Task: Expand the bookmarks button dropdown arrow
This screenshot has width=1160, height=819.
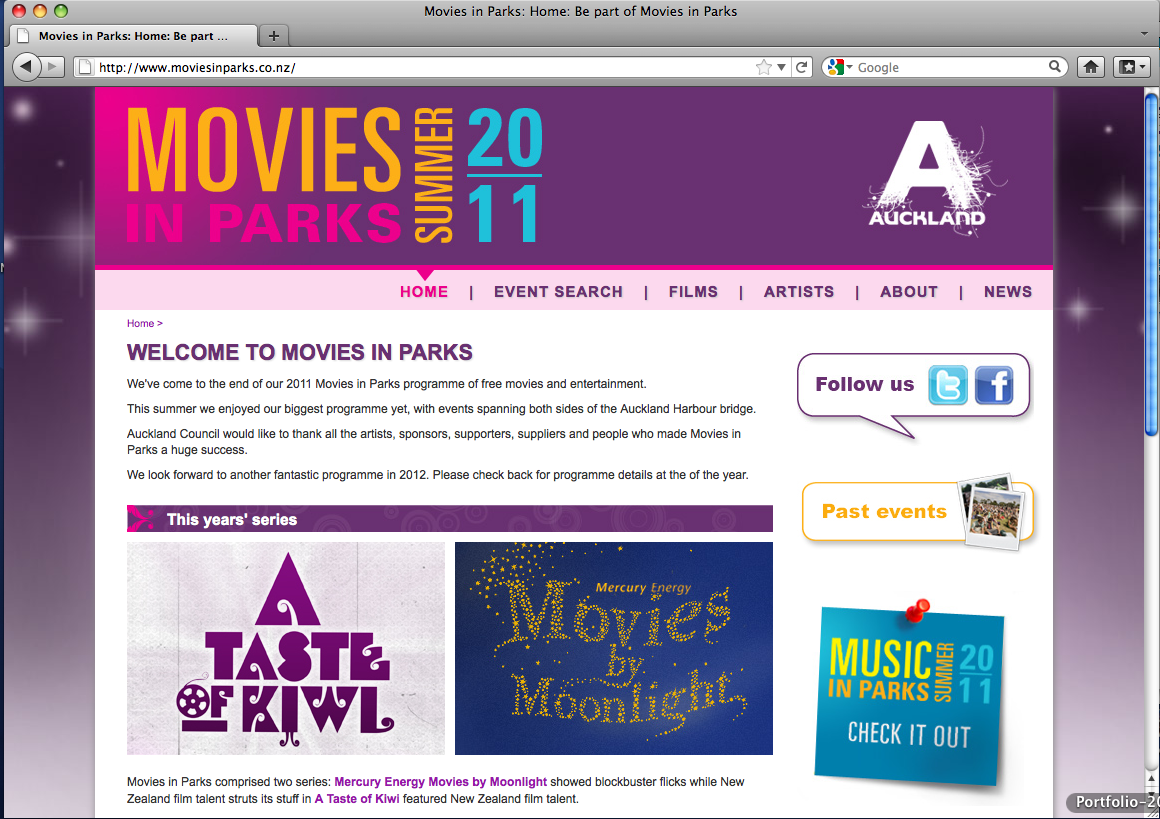Action: [1143, 67]
